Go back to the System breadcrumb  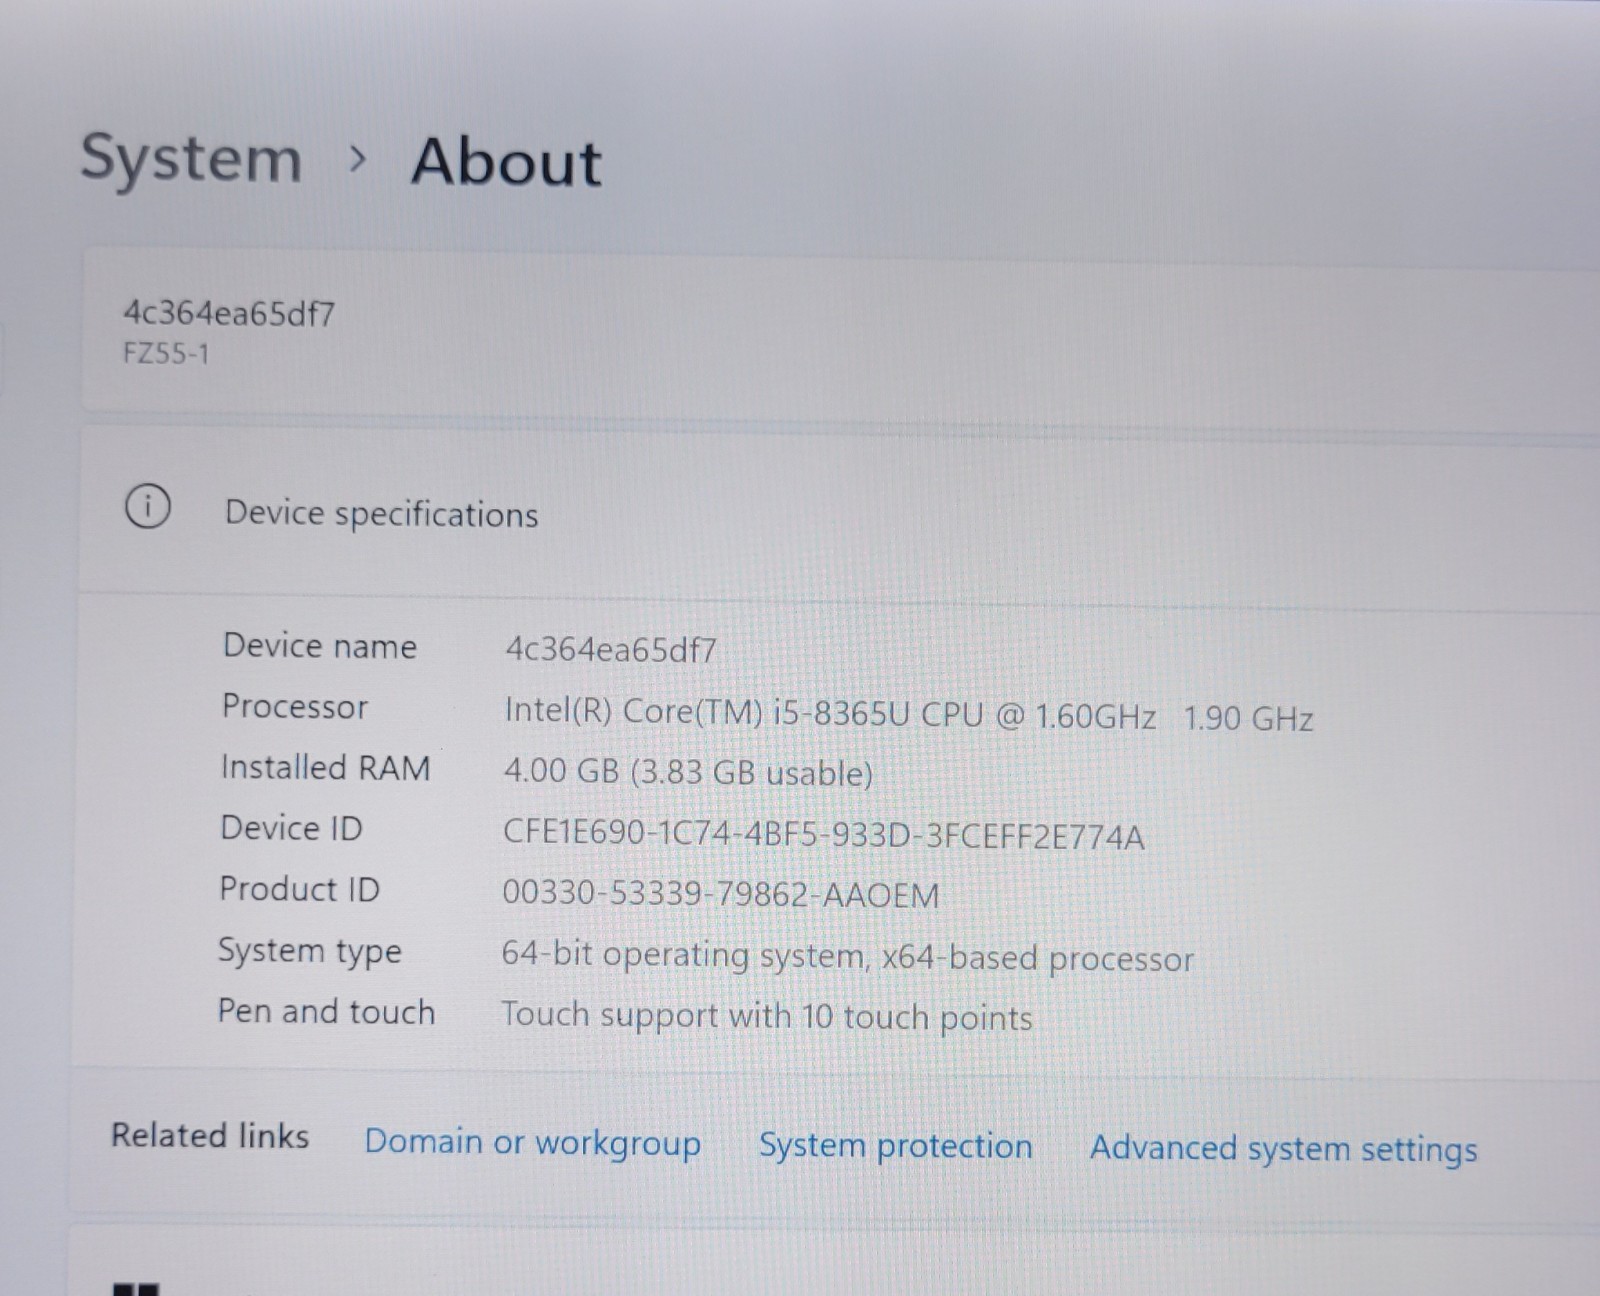coord(190,160)
